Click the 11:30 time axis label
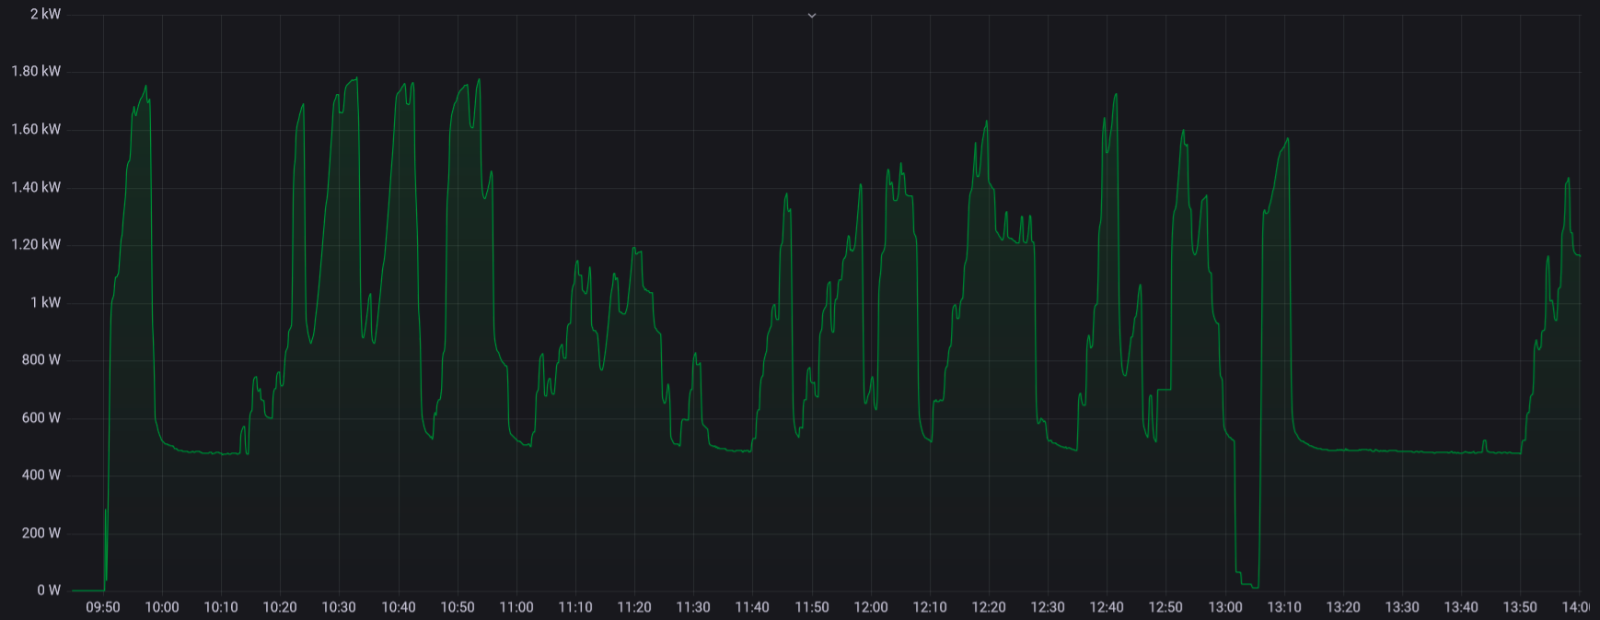 tap(693, 607)
